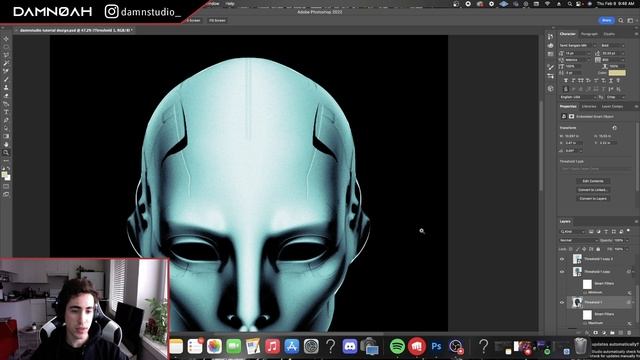Select the Brush tool in toolbar
This screenshot has height=360, width=640.
point(6,79)
